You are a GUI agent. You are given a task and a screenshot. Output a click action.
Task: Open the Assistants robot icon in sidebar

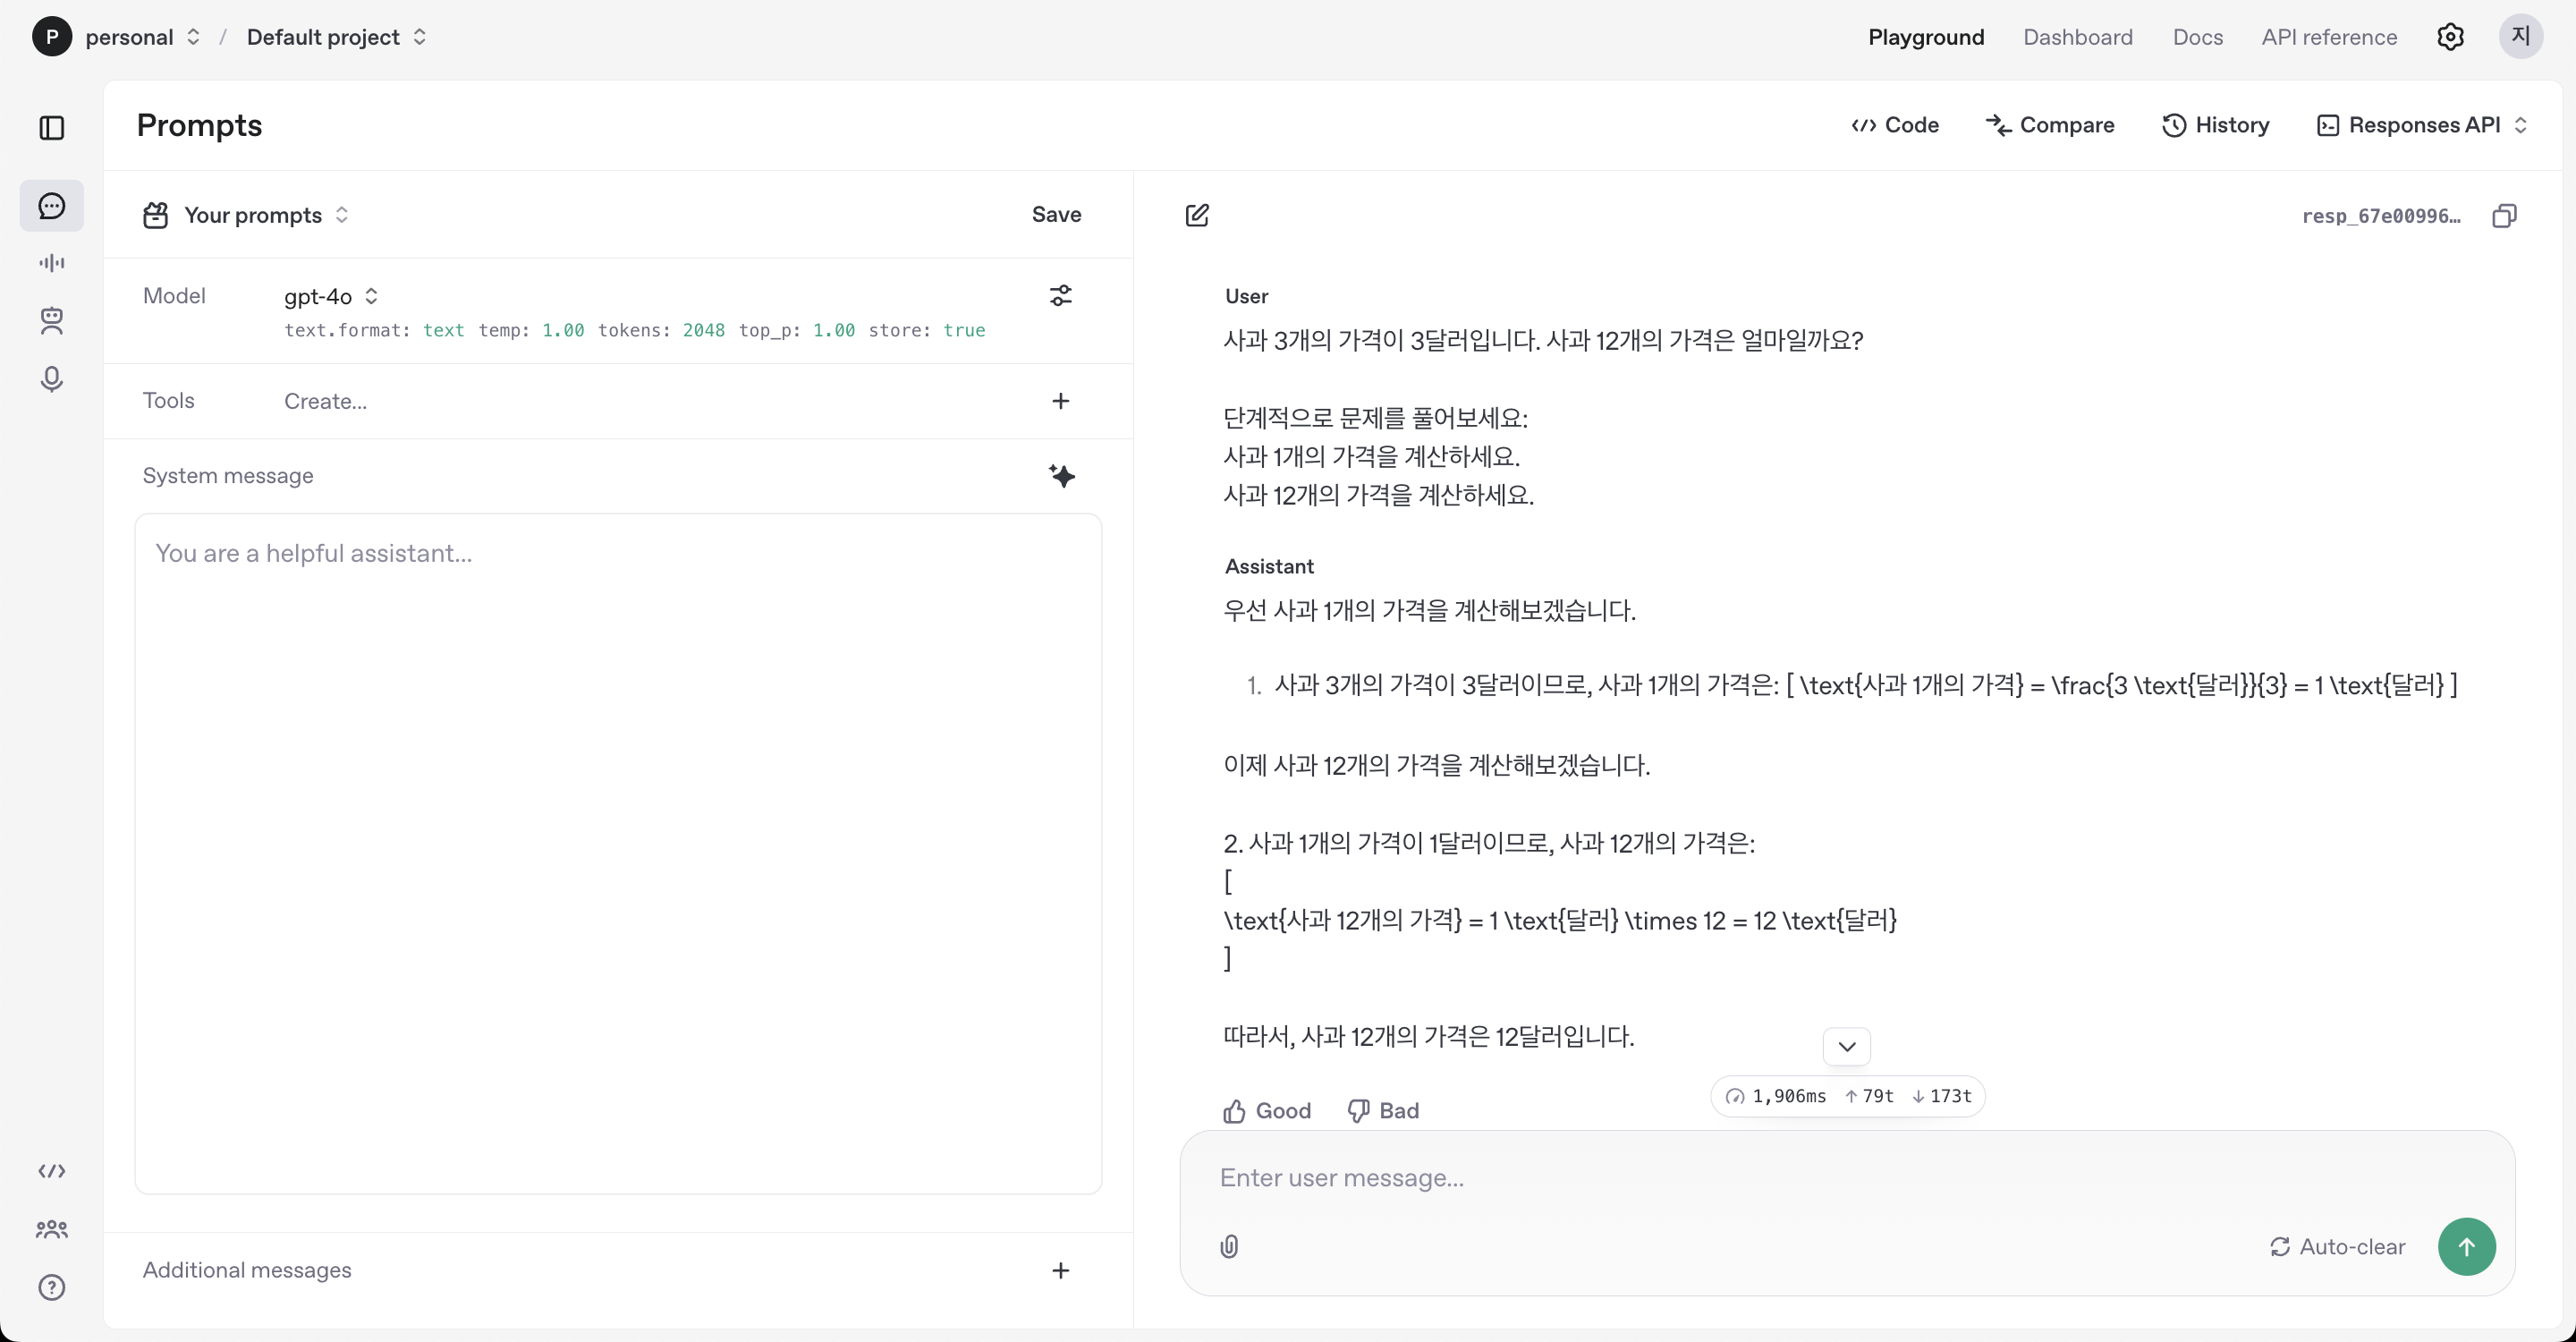click(x=52, y=321)
